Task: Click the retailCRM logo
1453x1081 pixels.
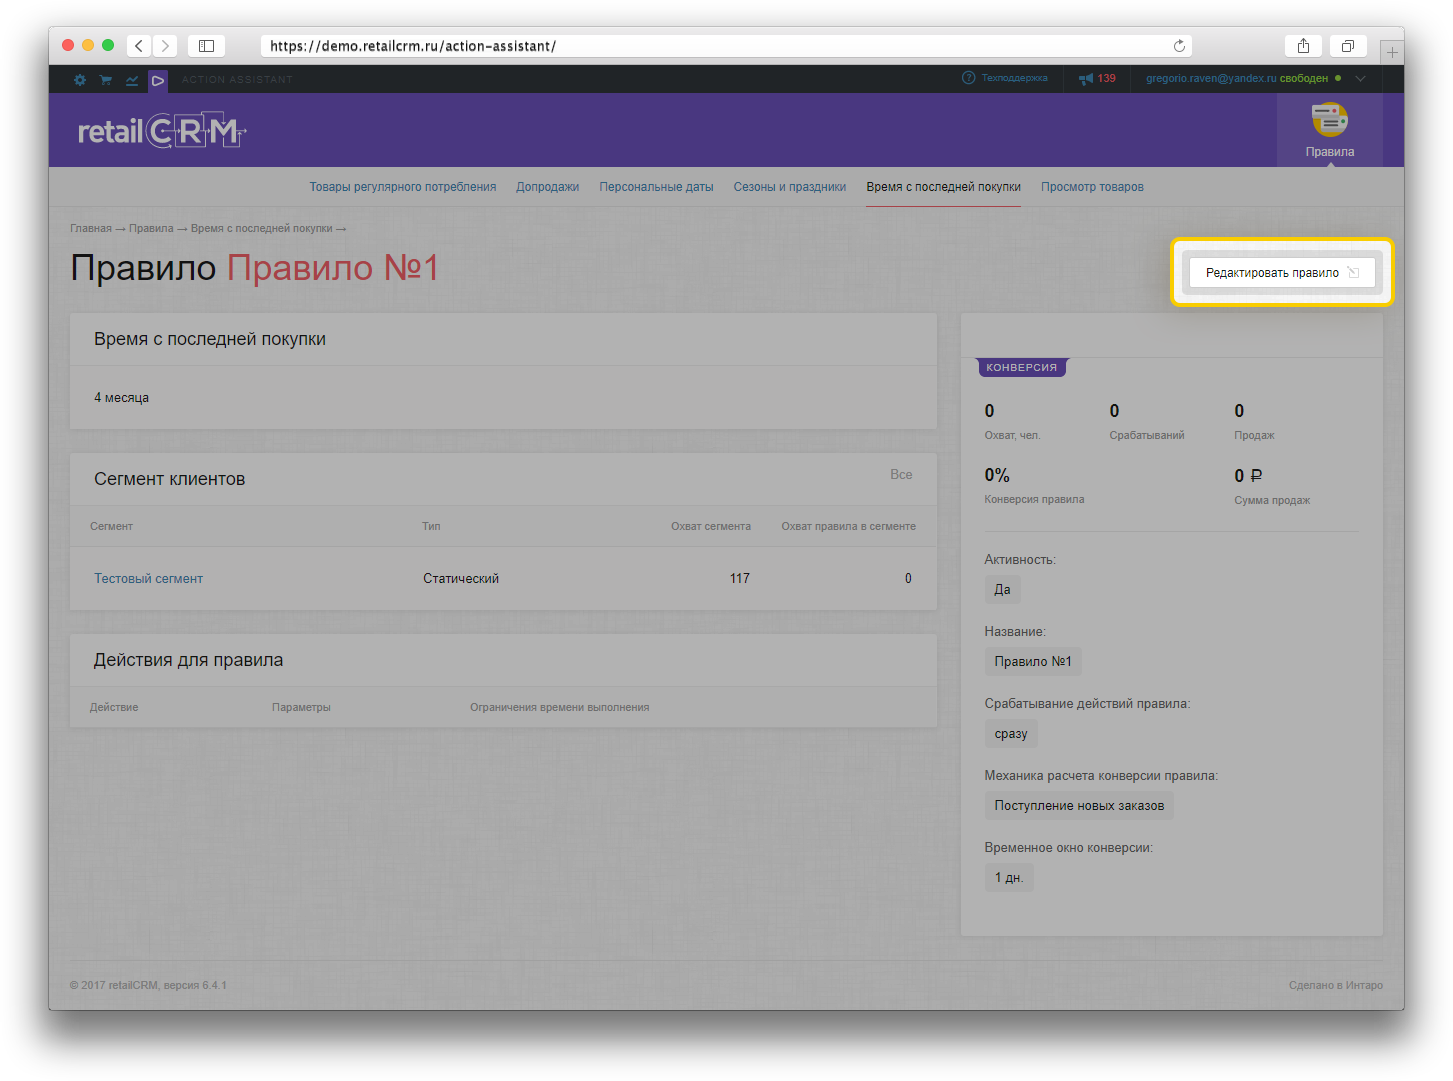Action: [x=162, y=131]
